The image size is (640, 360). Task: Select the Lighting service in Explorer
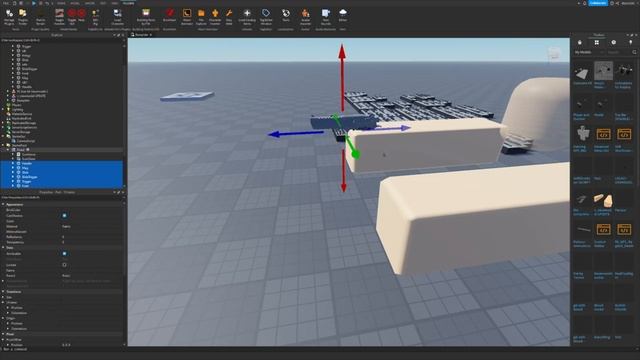coord(17,109)
